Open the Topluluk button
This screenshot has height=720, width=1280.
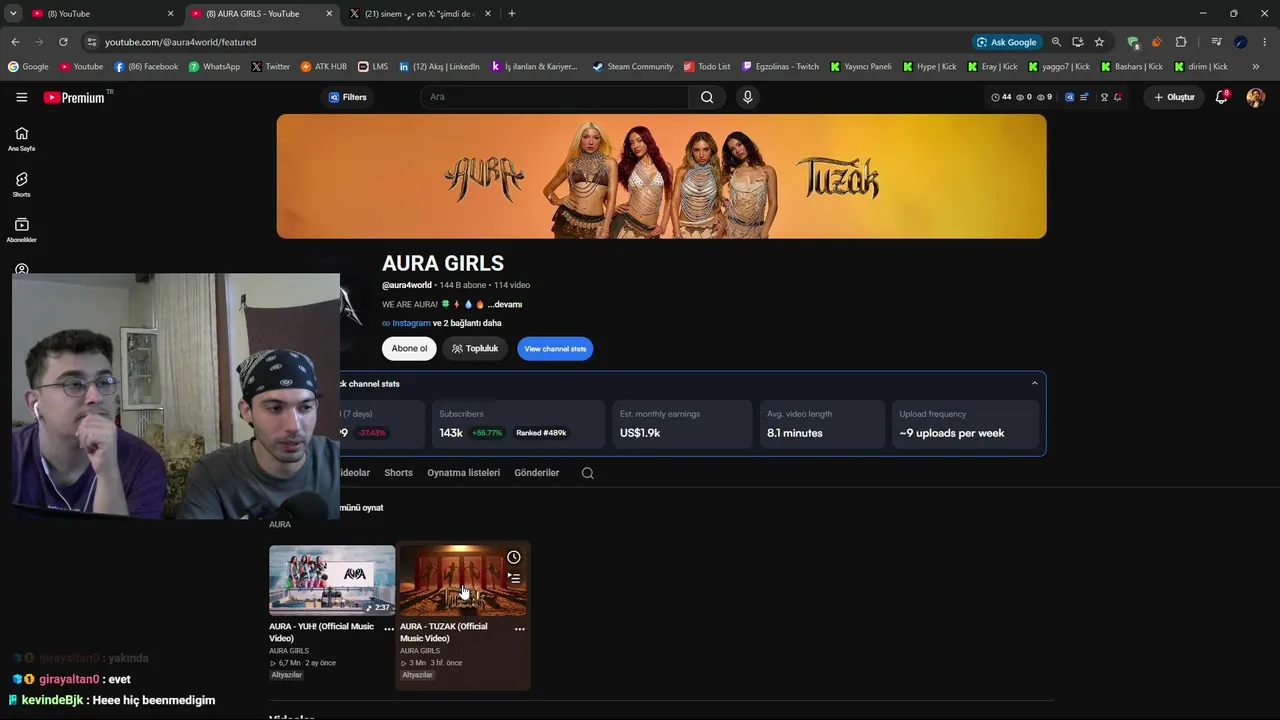pos(475,349)
